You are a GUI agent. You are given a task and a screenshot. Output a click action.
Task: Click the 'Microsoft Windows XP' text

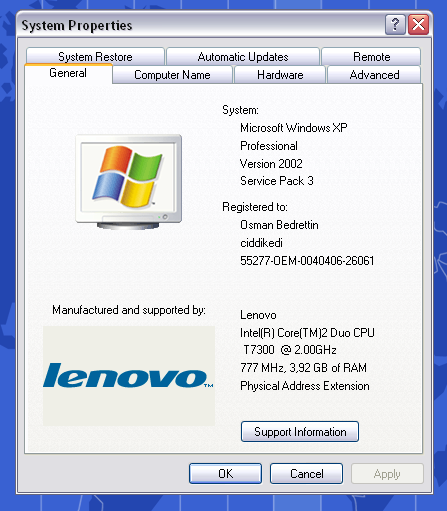(294, 128)
